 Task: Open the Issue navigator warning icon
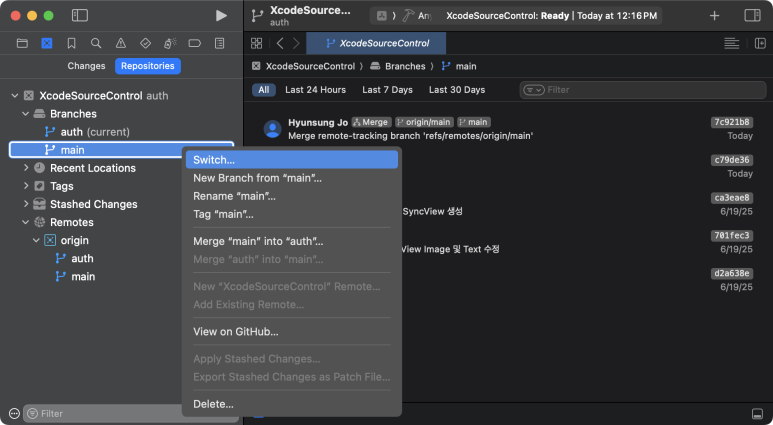121,43
